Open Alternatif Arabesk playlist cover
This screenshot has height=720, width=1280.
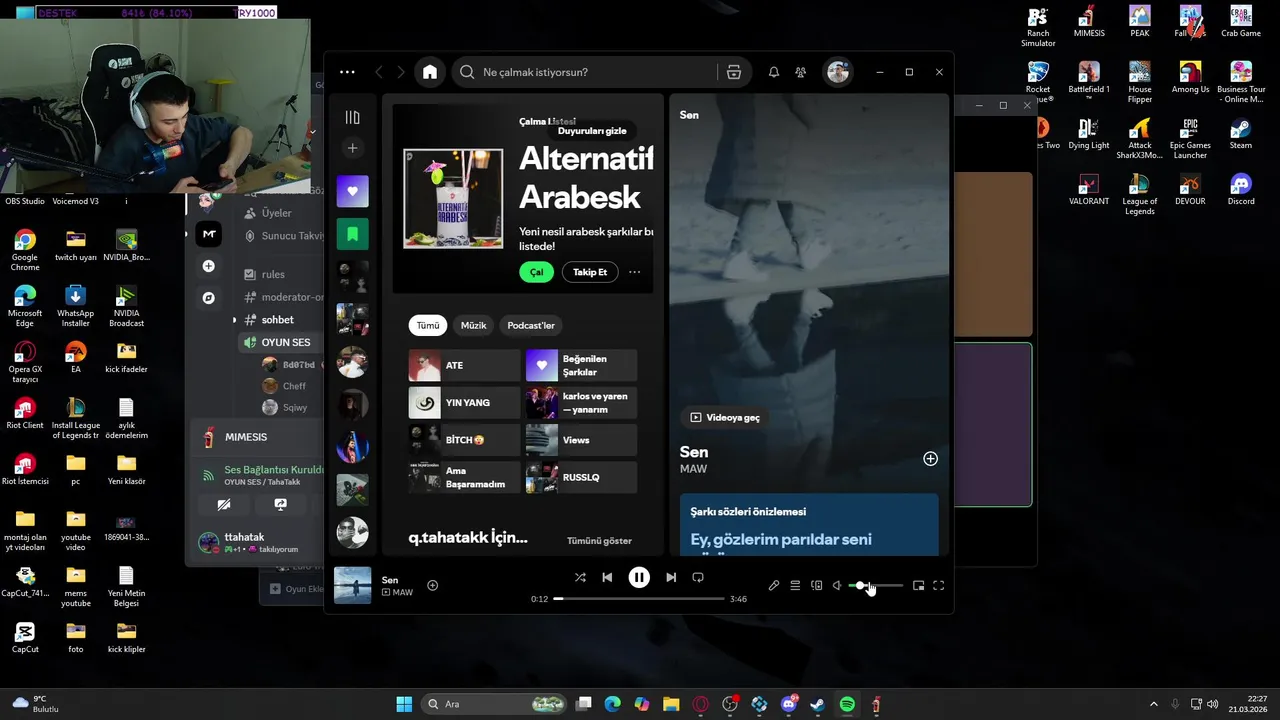click(453, 199)
